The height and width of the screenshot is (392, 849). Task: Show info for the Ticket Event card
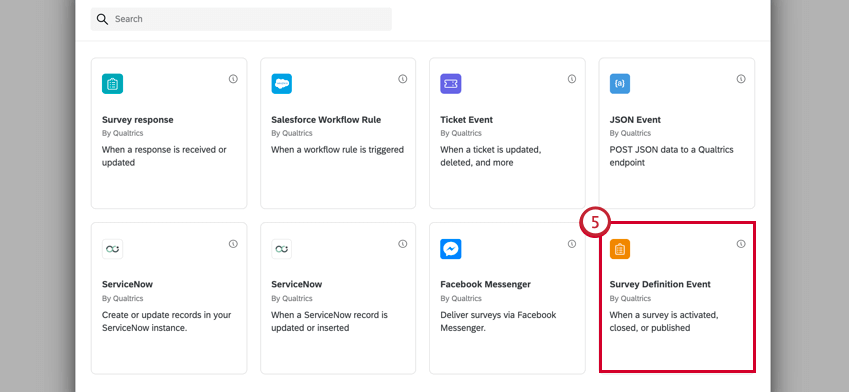572,79
